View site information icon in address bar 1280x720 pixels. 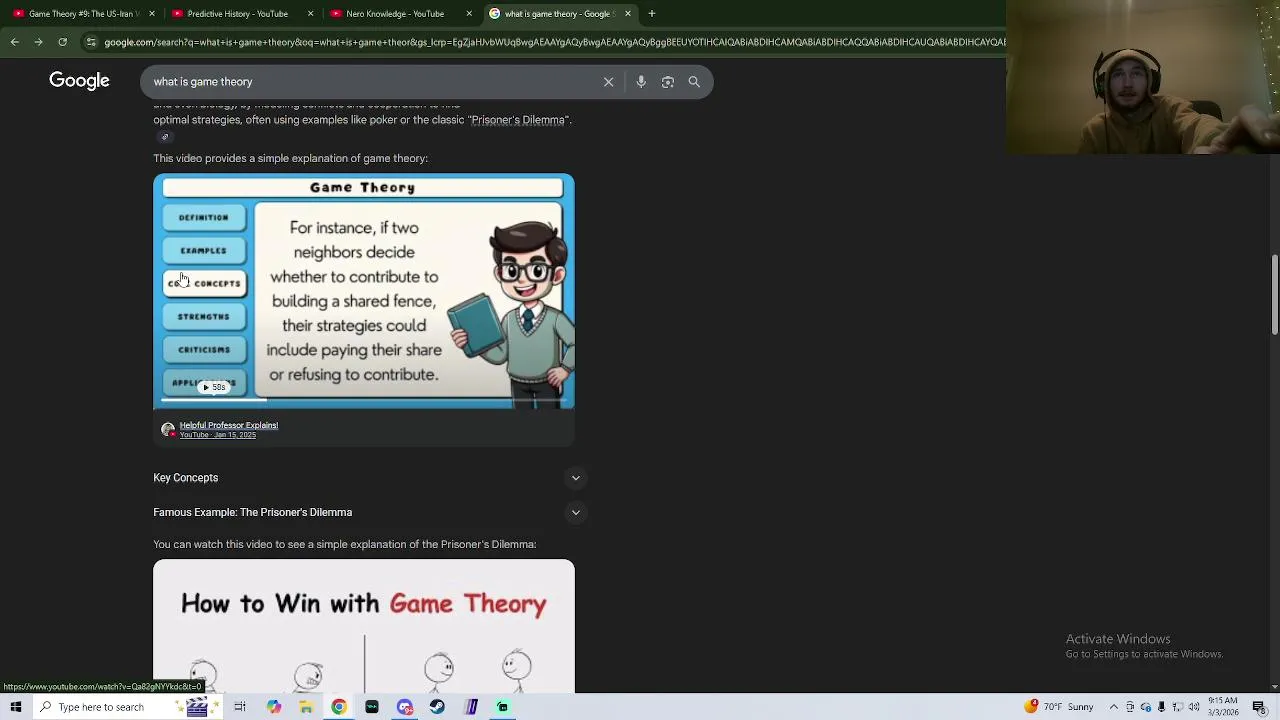point(91,42)
